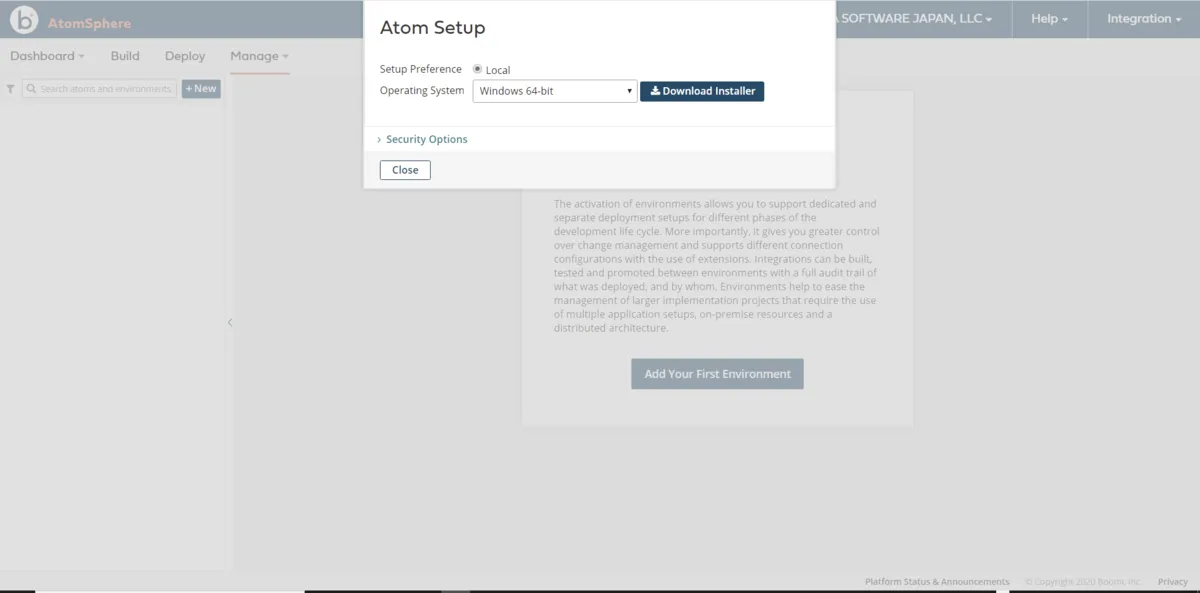Open the Operating System dropdown
The width and height of the screenshot is (1200, 593).
(x=555, y=91)
